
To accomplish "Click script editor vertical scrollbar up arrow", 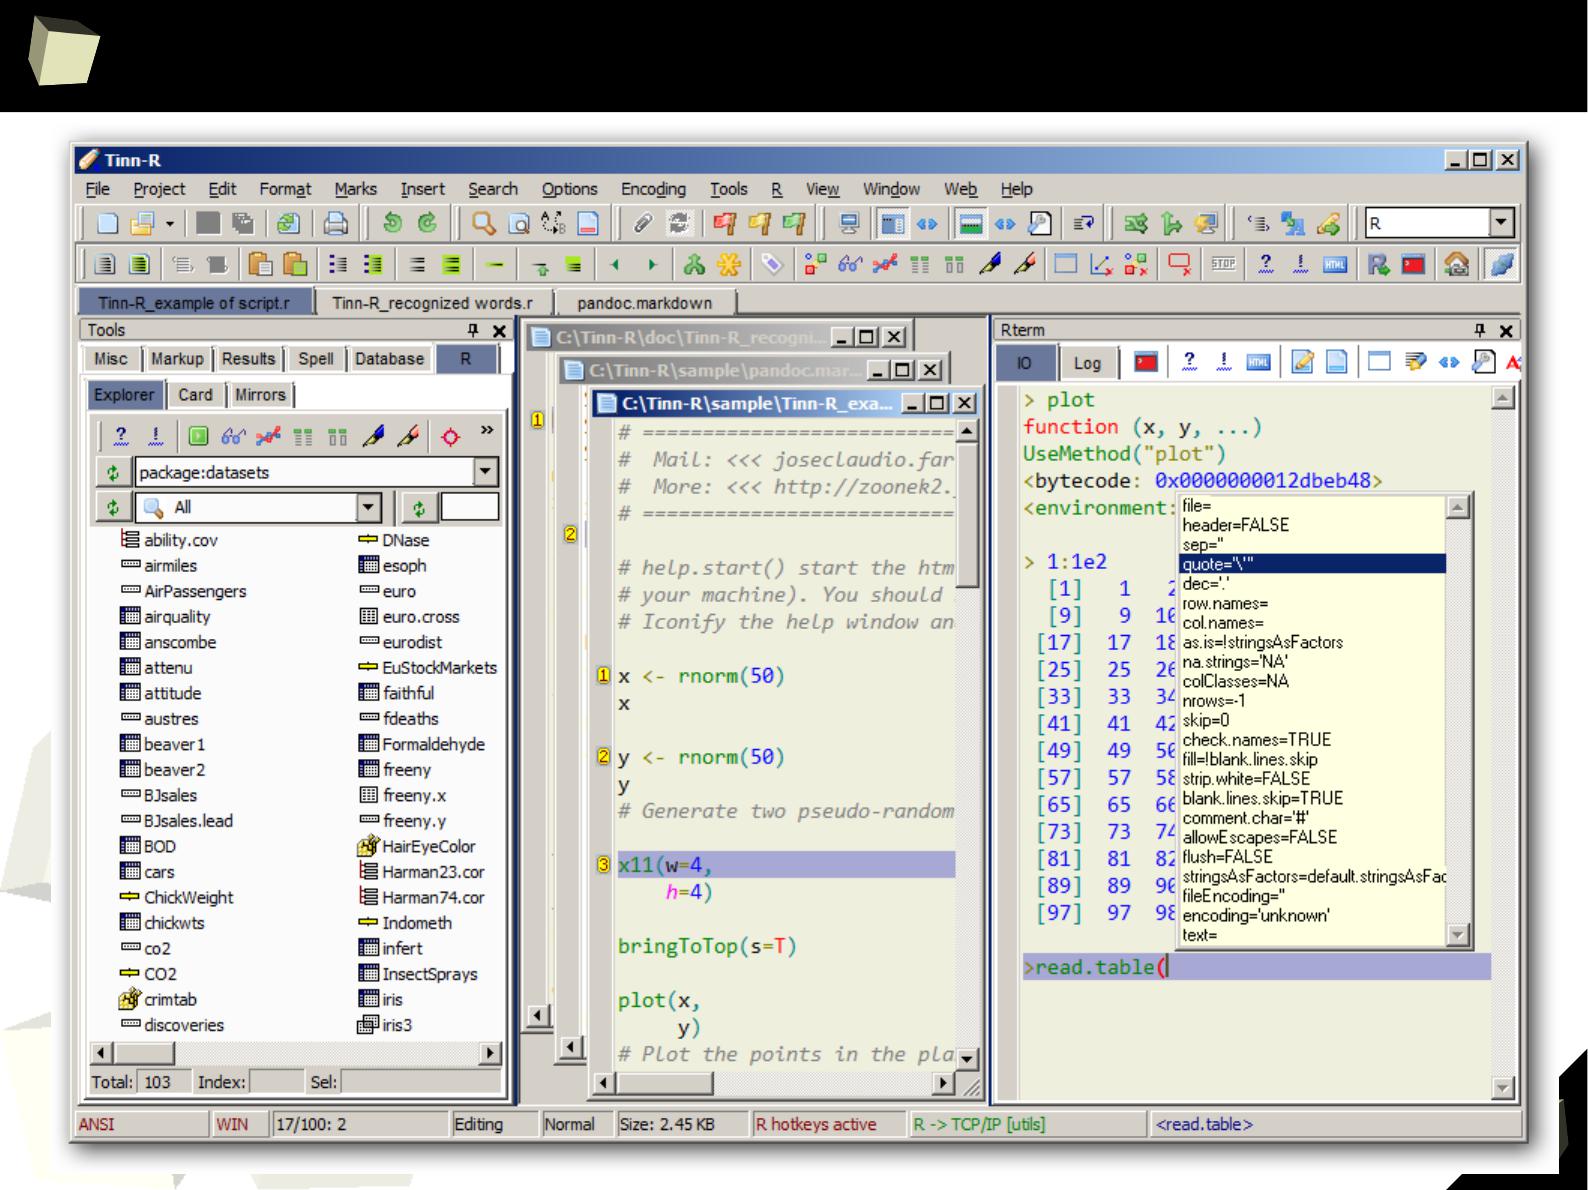I will (967, 432).
